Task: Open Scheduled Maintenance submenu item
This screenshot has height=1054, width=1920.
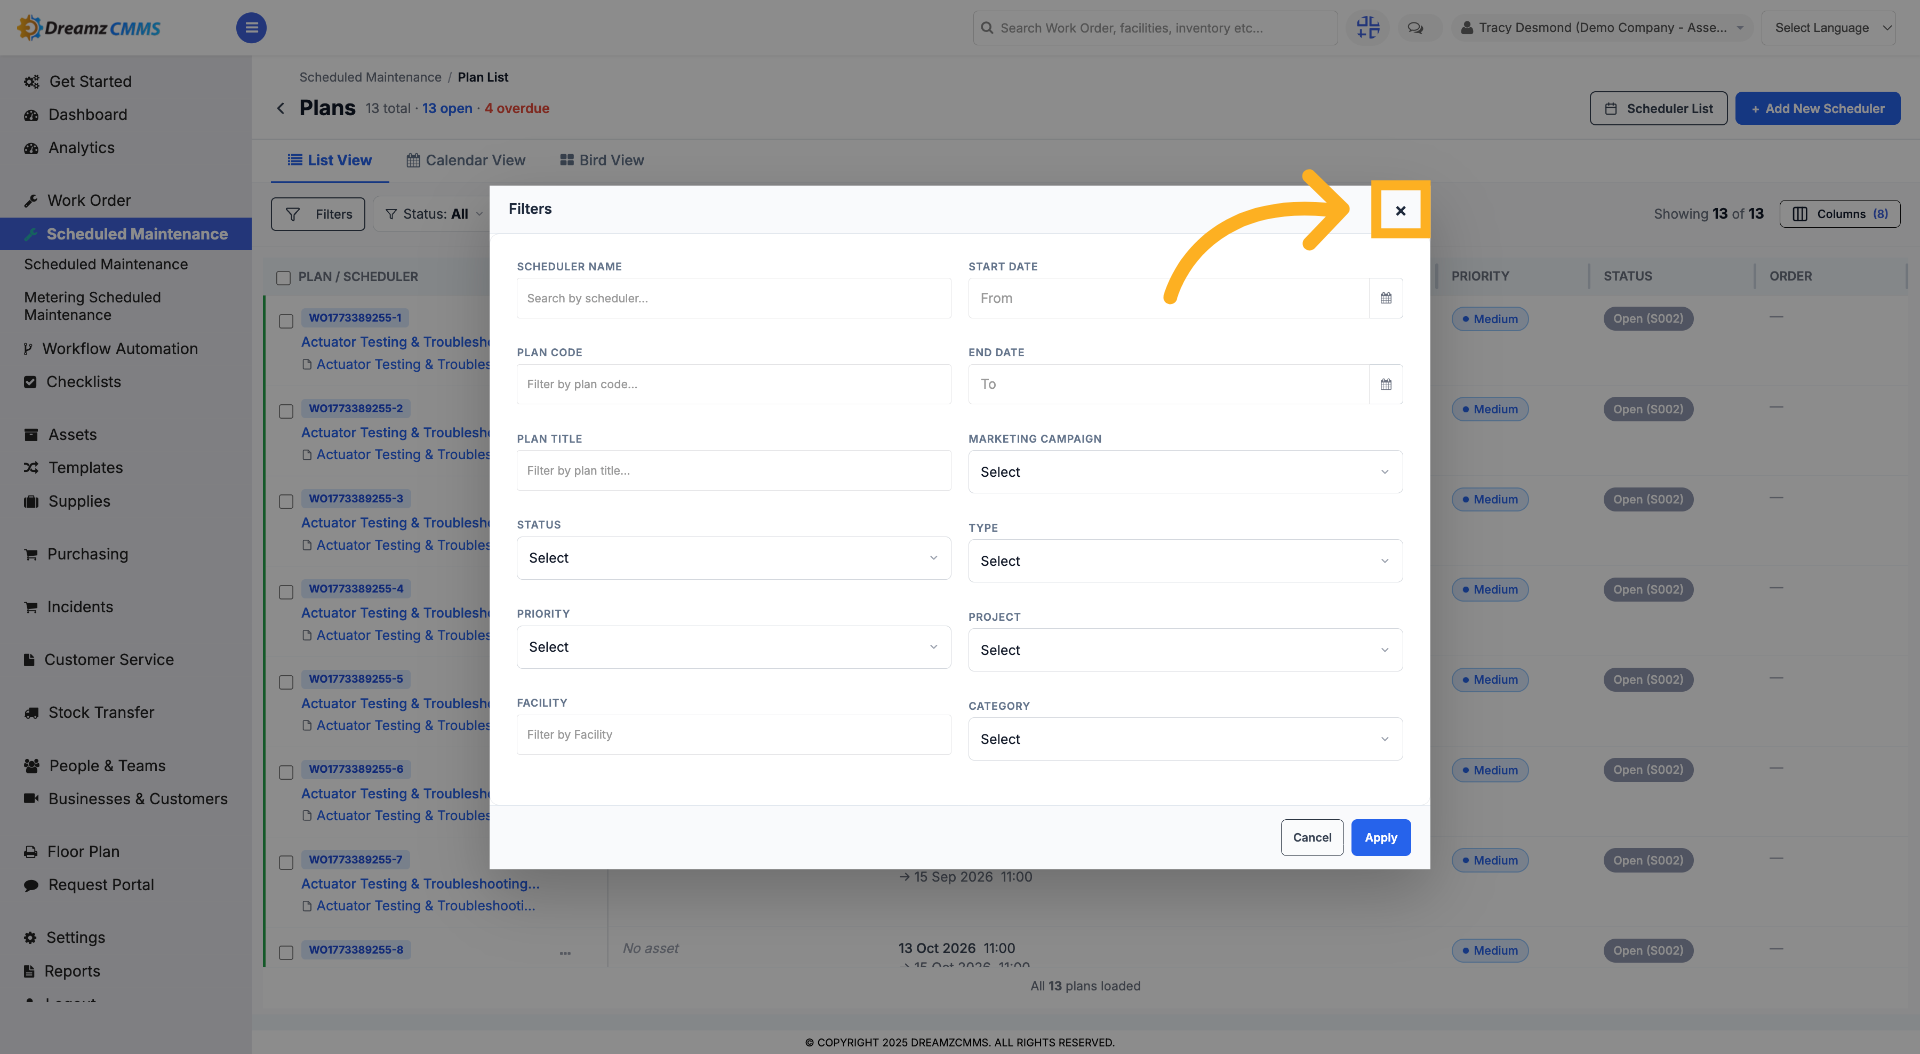Action: tap(106, 264)
